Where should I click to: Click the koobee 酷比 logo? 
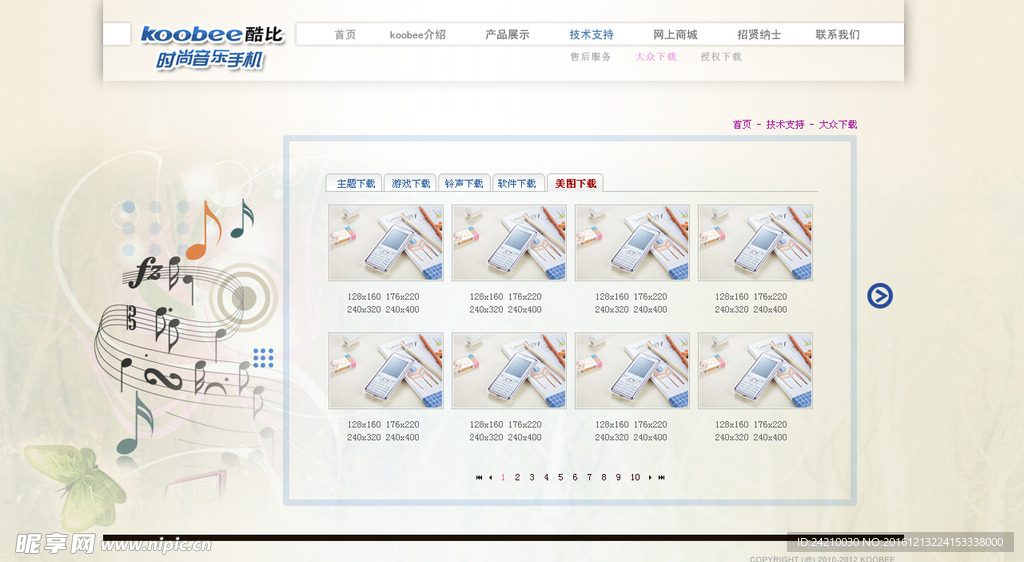tap(211, 36)
